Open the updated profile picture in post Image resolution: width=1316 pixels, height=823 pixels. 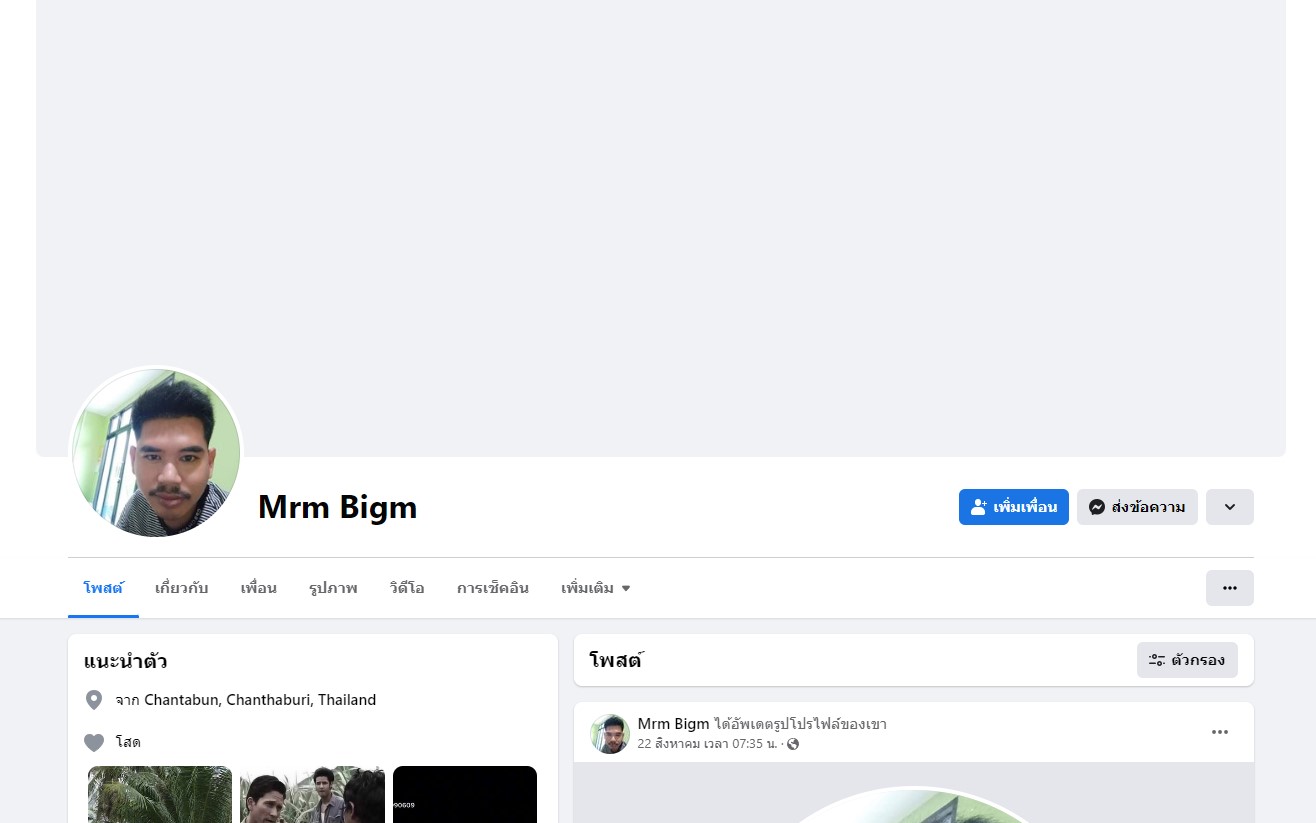(913, 805)
